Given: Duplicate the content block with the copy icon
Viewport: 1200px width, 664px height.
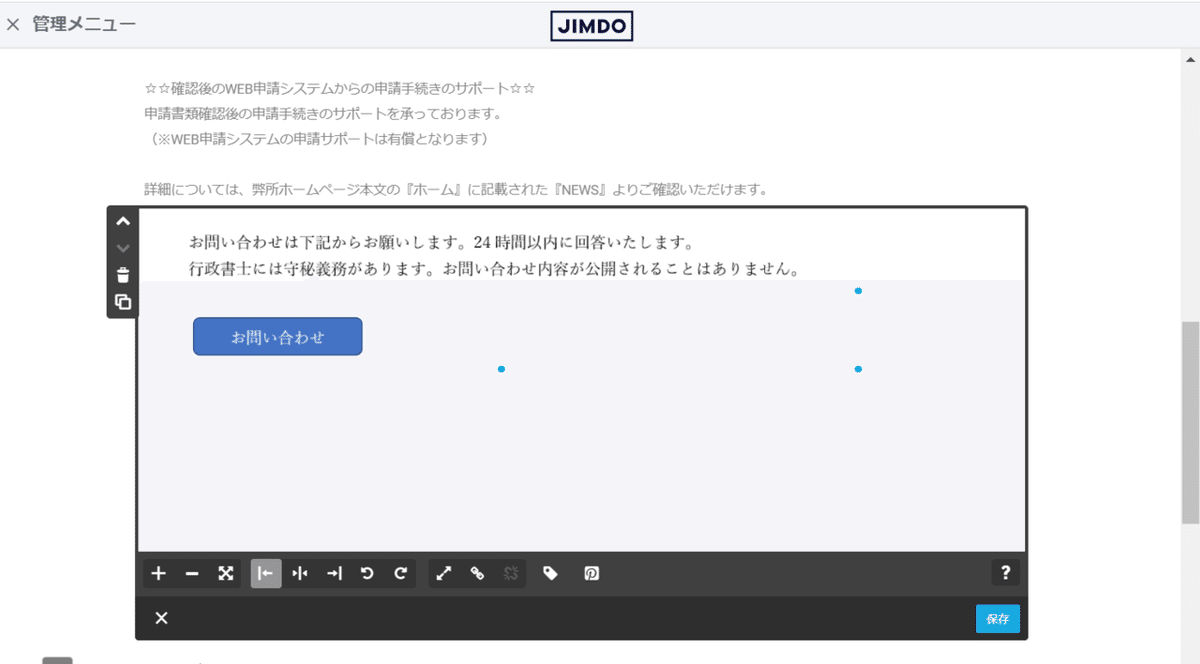Looking at the screenshot, I should [x=122, y=300].
